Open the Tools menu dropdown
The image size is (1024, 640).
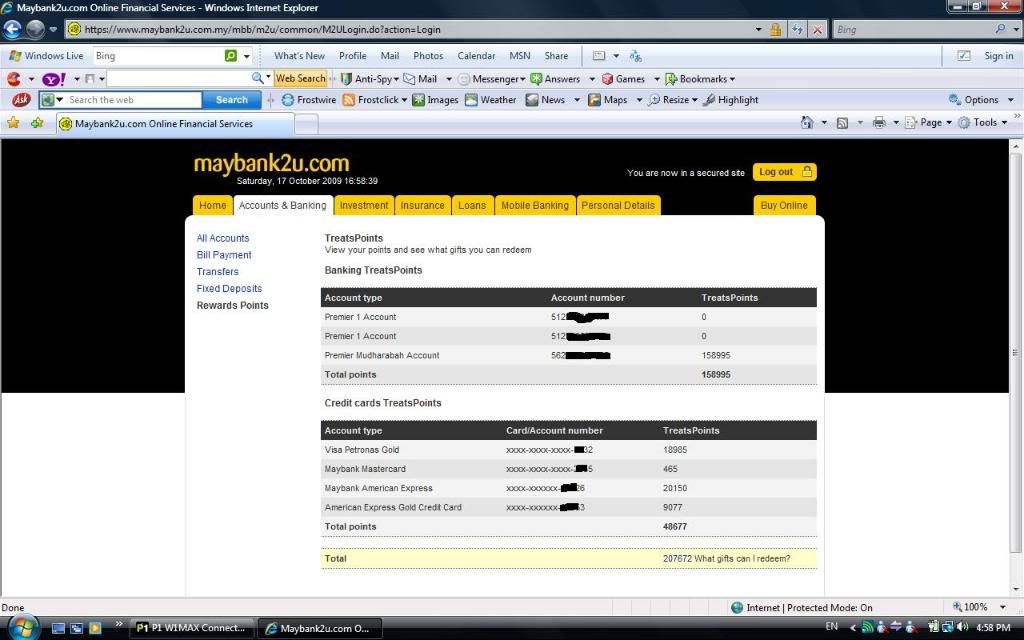[983, 122]
